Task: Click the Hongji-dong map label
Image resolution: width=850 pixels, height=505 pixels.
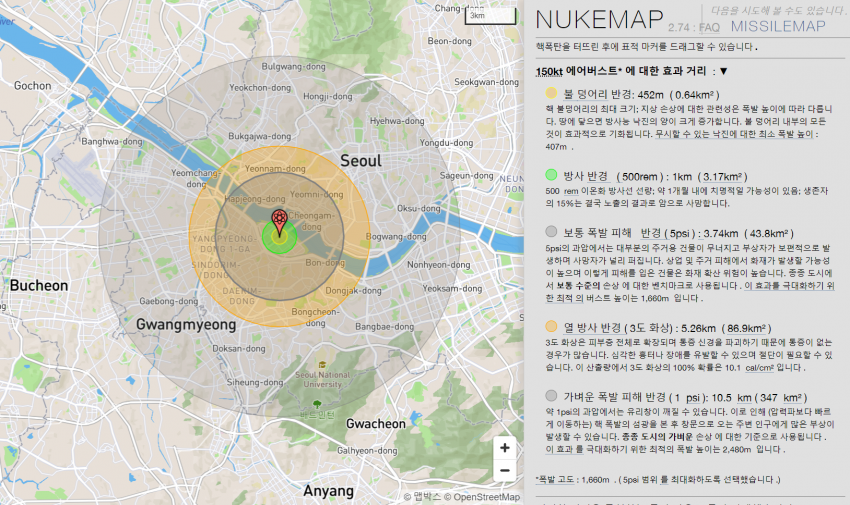Action: pyautogui.click(x=328, y=96)
